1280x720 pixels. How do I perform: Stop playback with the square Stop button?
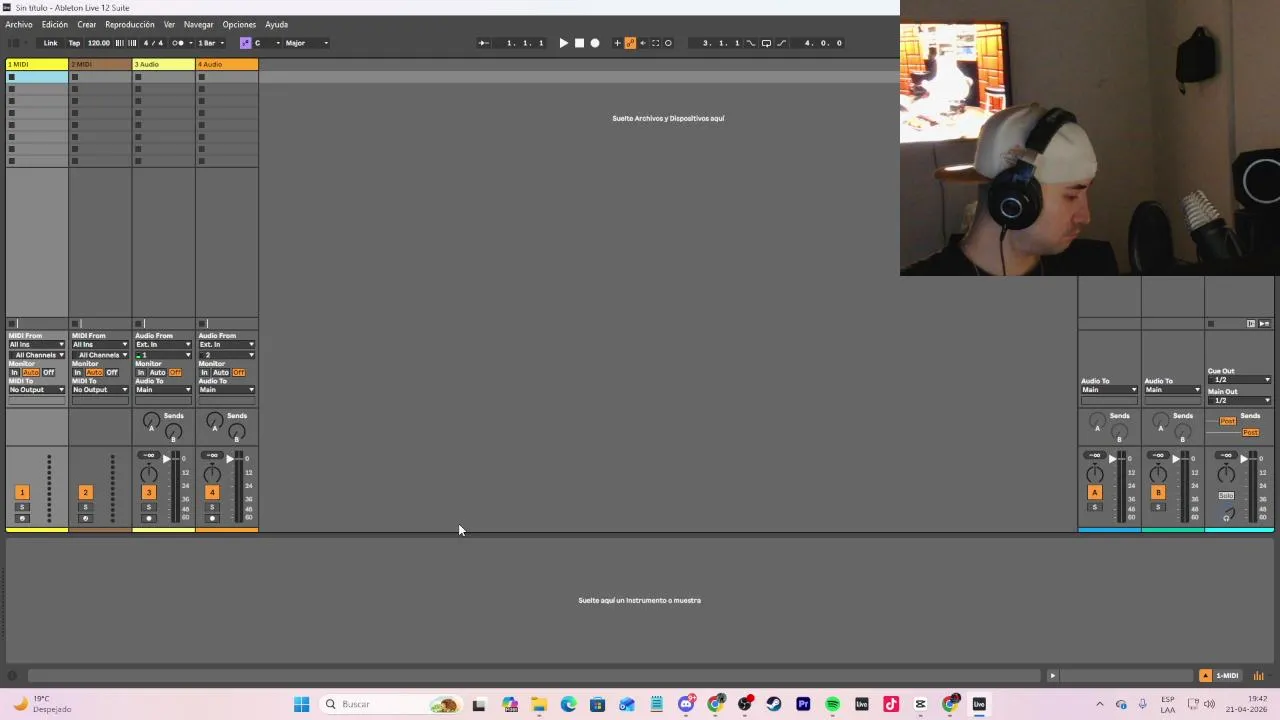click(x=579, y=43)
